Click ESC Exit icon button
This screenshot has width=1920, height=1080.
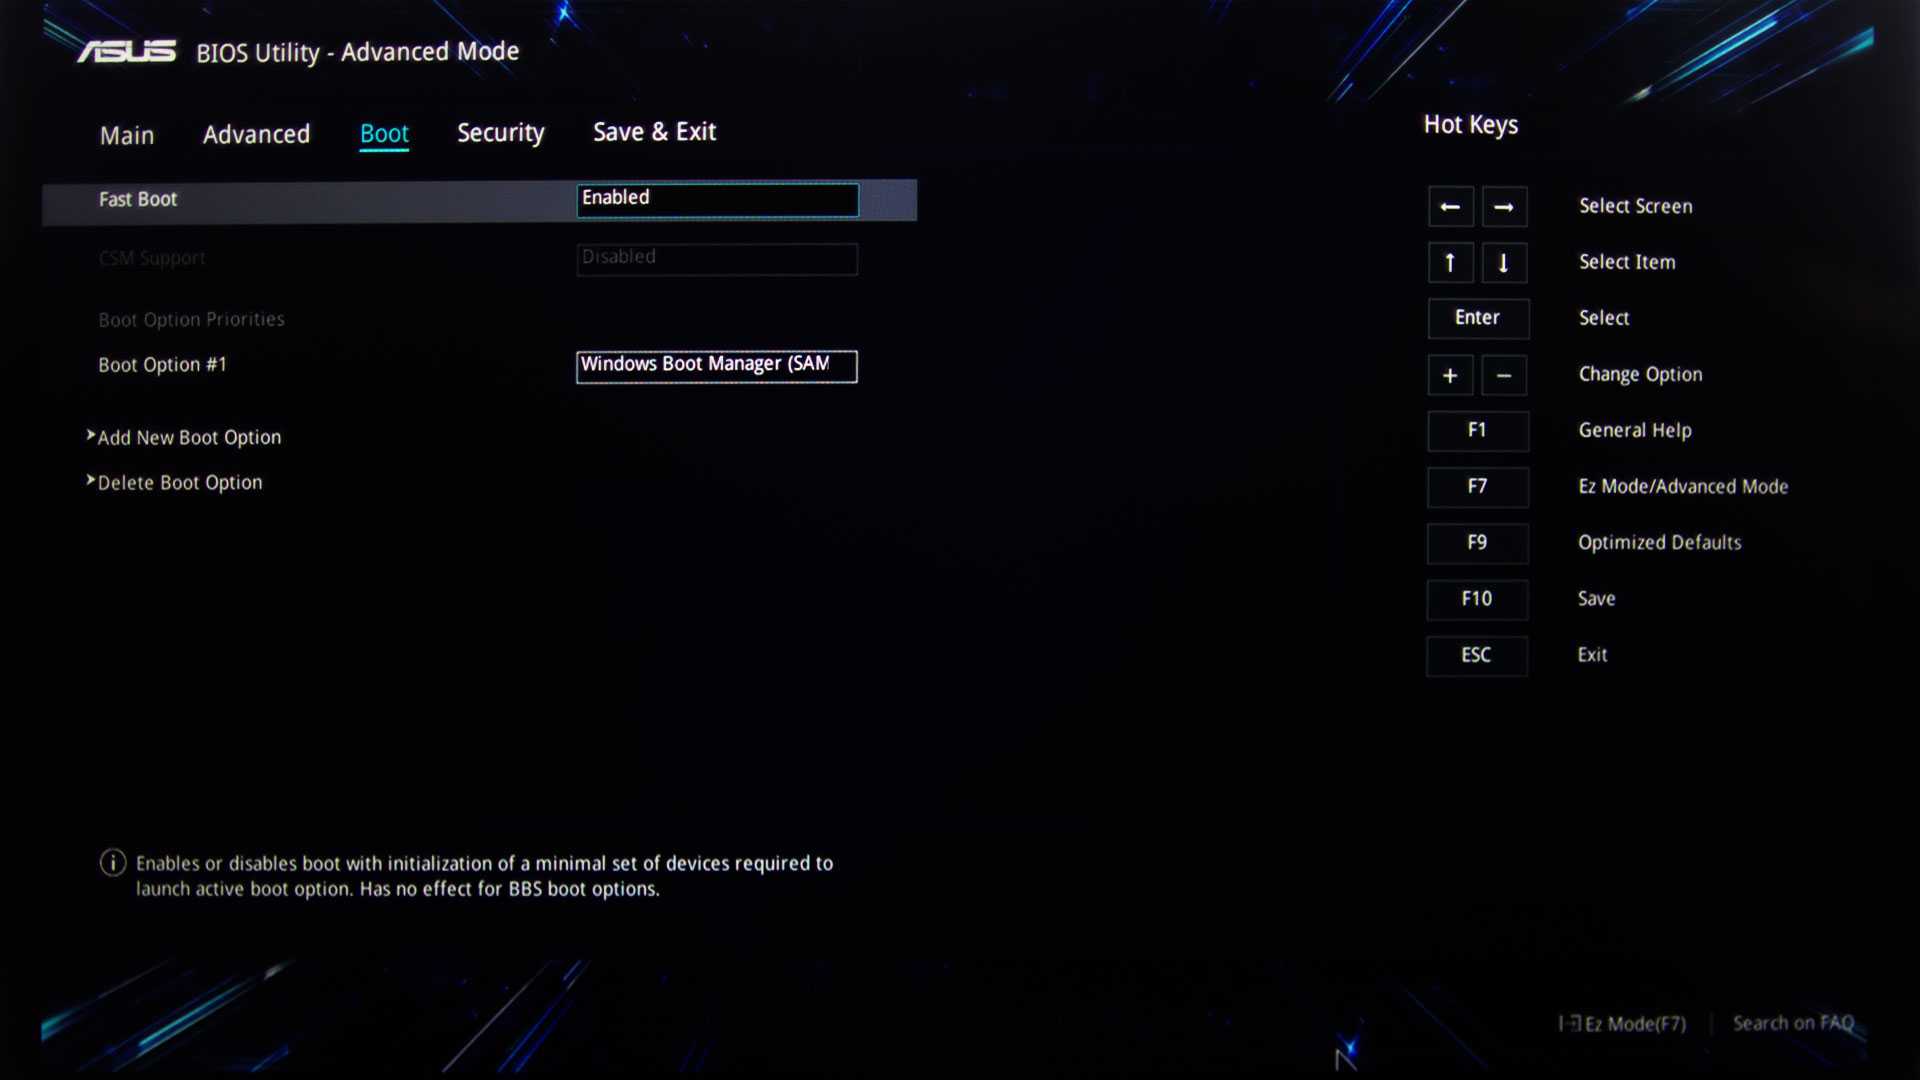(1476, 654)
